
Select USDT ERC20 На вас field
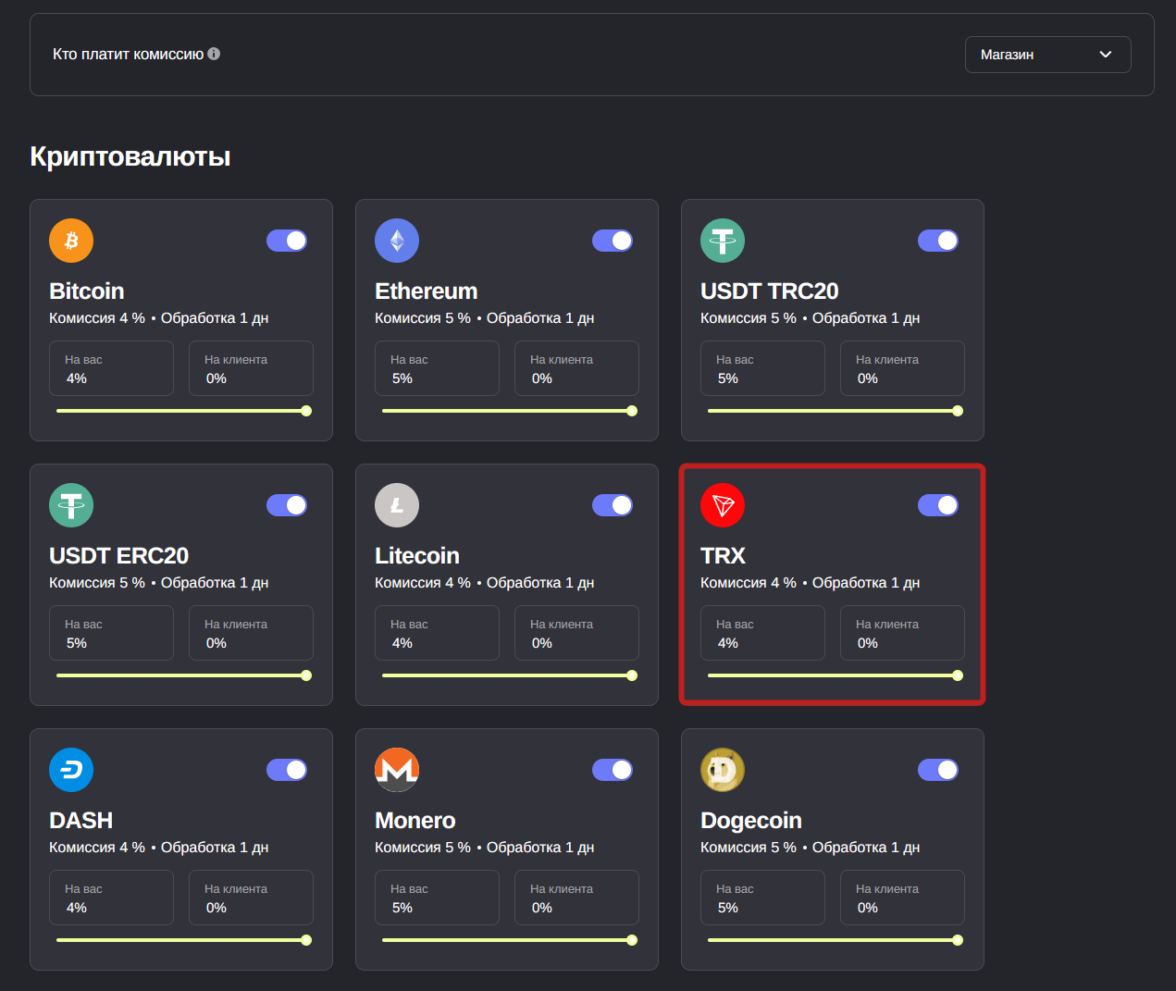pyautogui.click(x=111, y=633)
